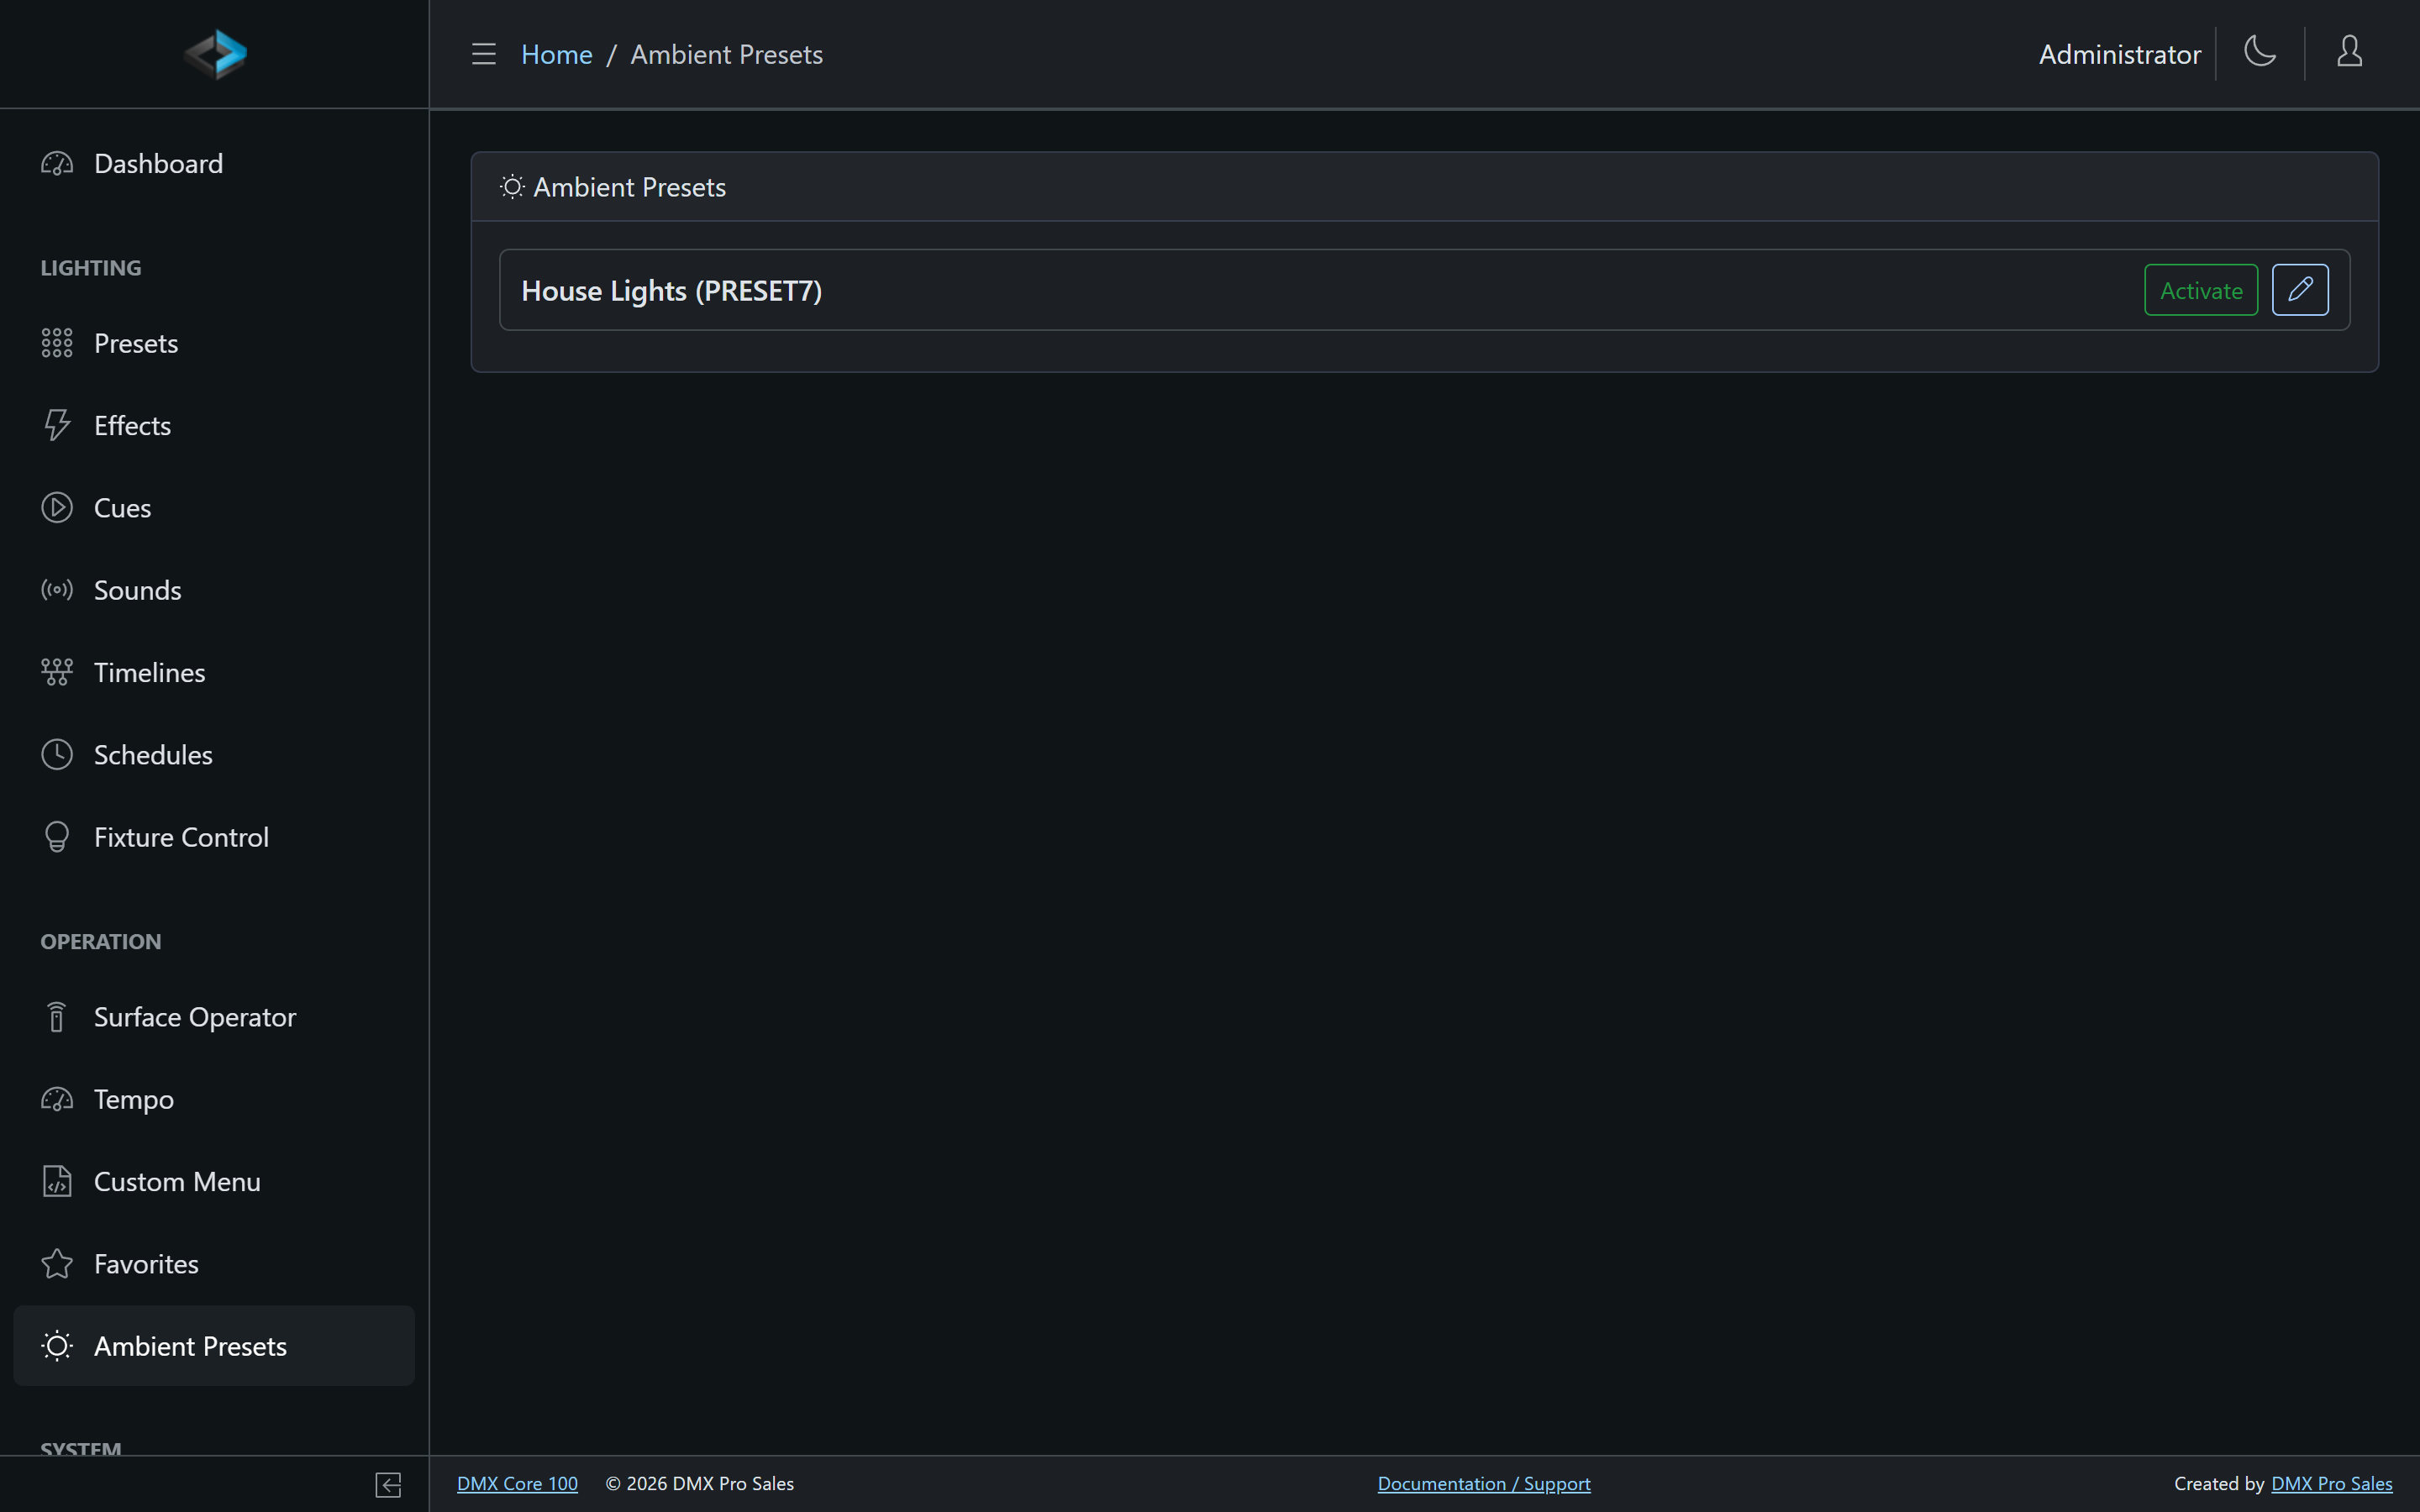
Task: Edit House Lights preset with pencil icon
Action: [x=2300, y=290]
